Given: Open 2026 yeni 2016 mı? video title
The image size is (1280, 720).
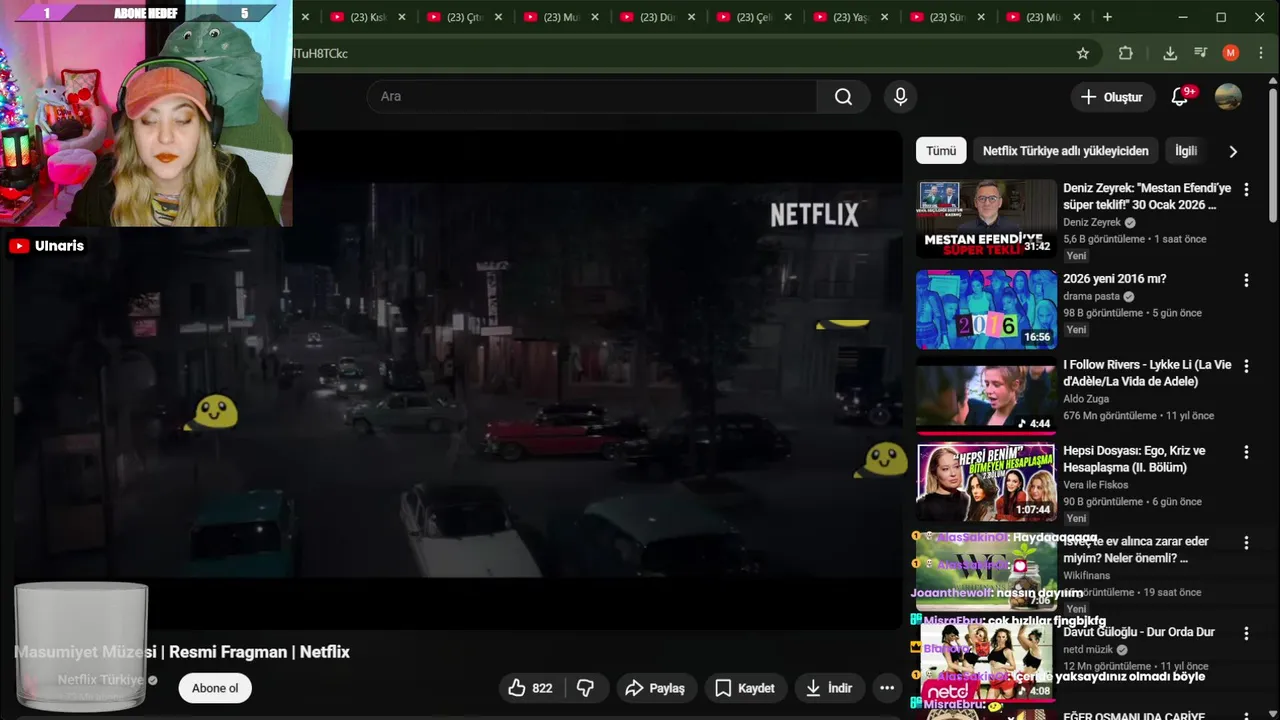Looking at the screenshot, I should (x=1114, y=279).
